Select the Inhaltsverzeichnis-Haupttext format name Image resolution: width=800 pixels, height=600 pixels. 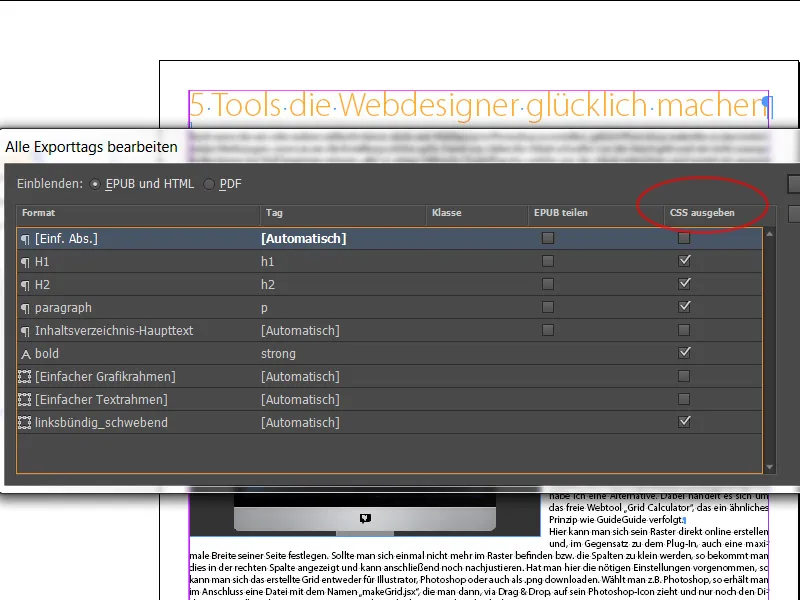point(114,331)
